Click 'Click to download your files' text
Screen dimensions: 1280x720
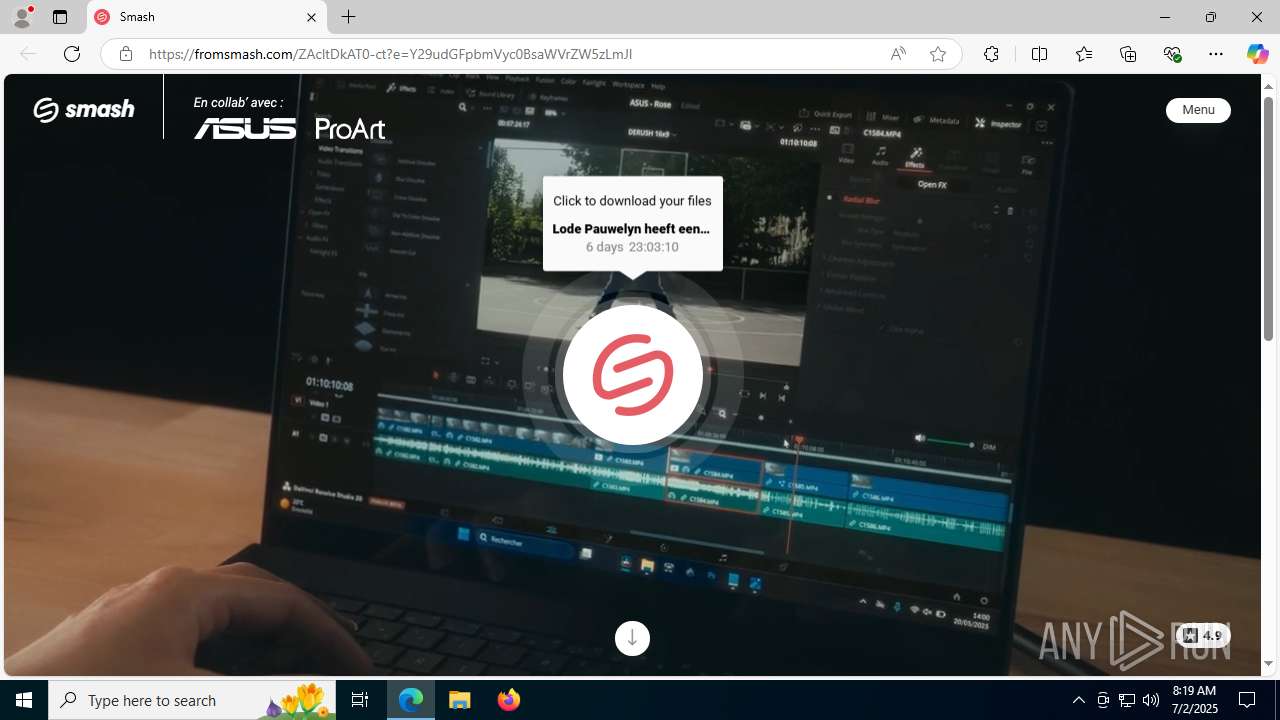pos(632,201)
